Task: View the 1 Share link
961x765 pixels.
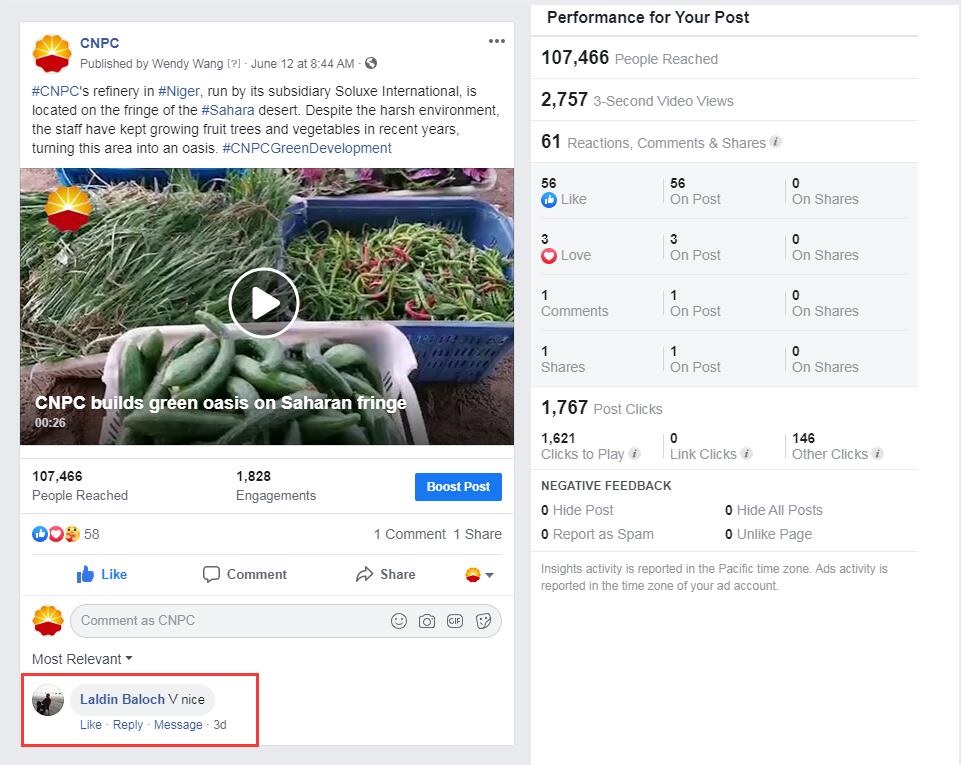Action: [x=477, y=534]
